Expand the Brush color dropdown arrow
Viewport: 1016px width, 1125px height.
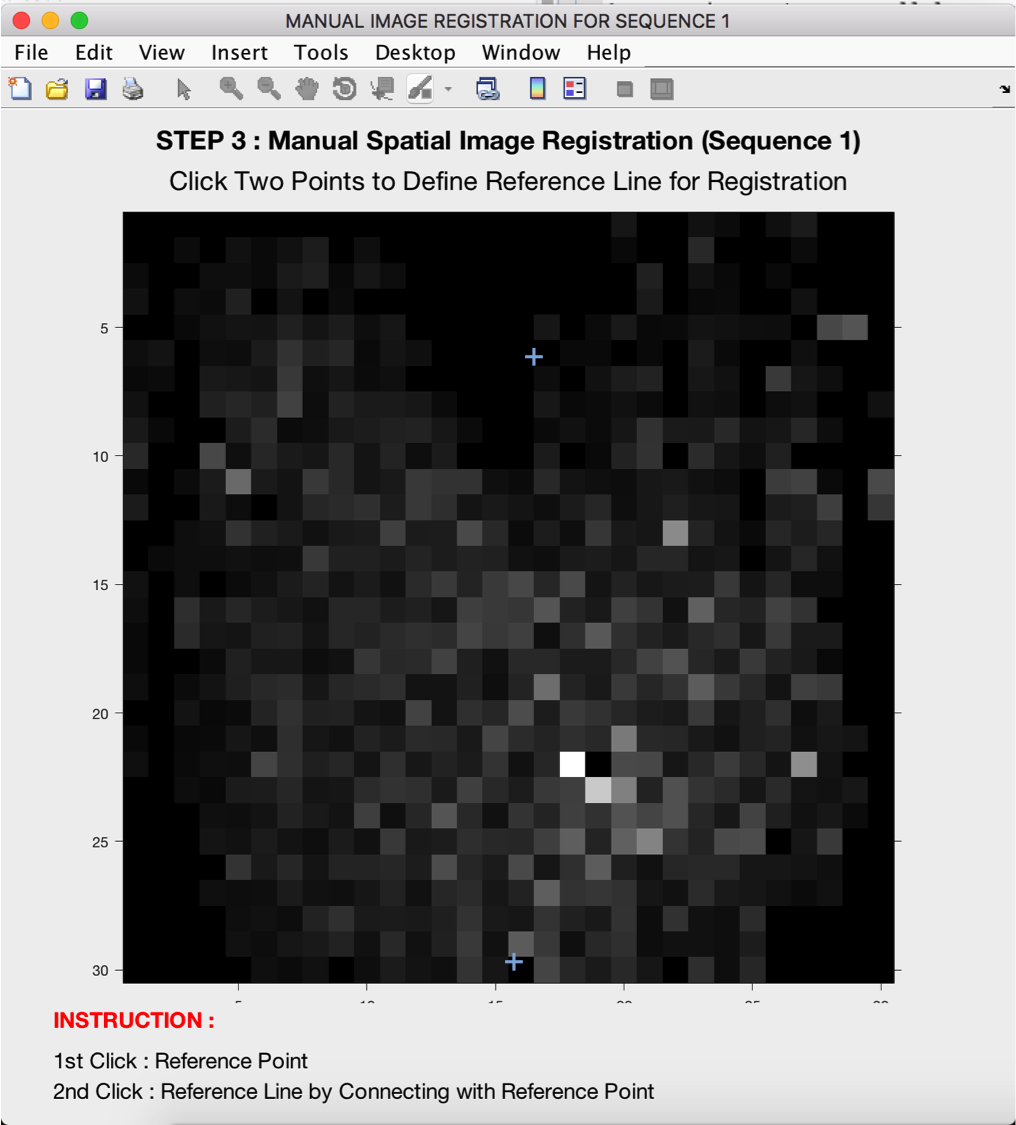click(448, 89)
